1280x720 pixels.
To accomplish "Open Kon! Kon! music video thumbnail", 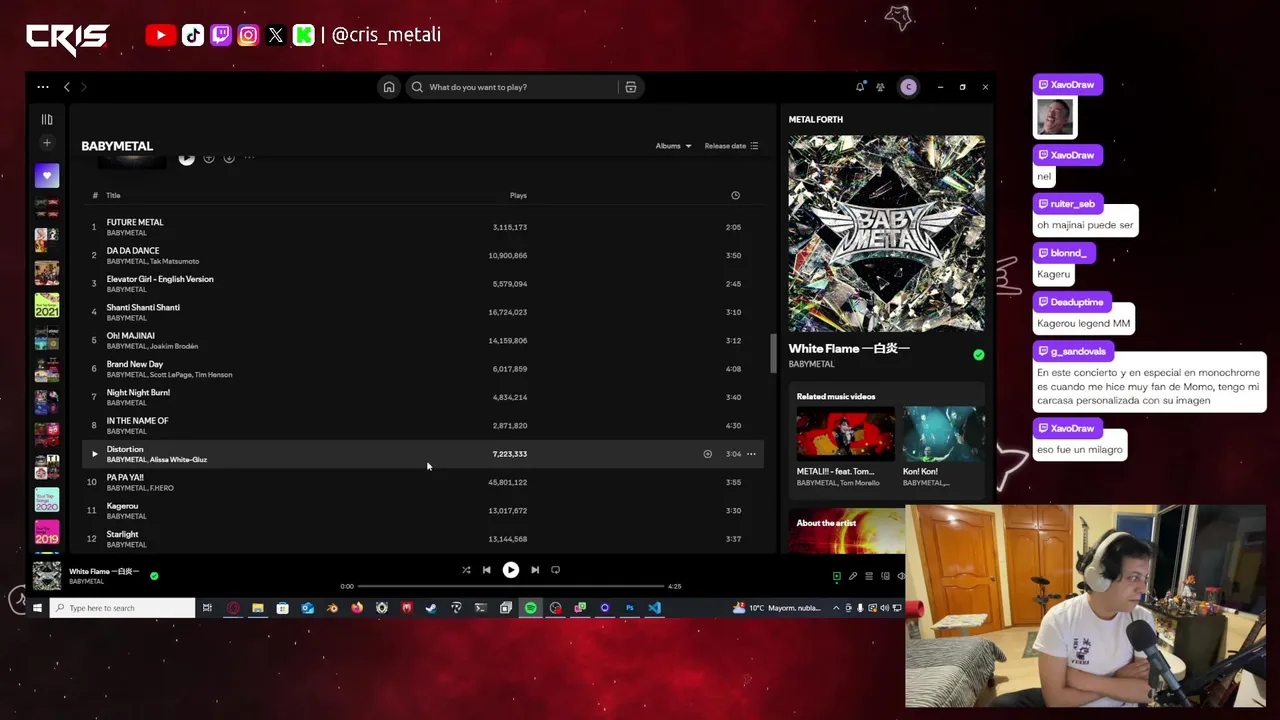I will tap(943, 434).
